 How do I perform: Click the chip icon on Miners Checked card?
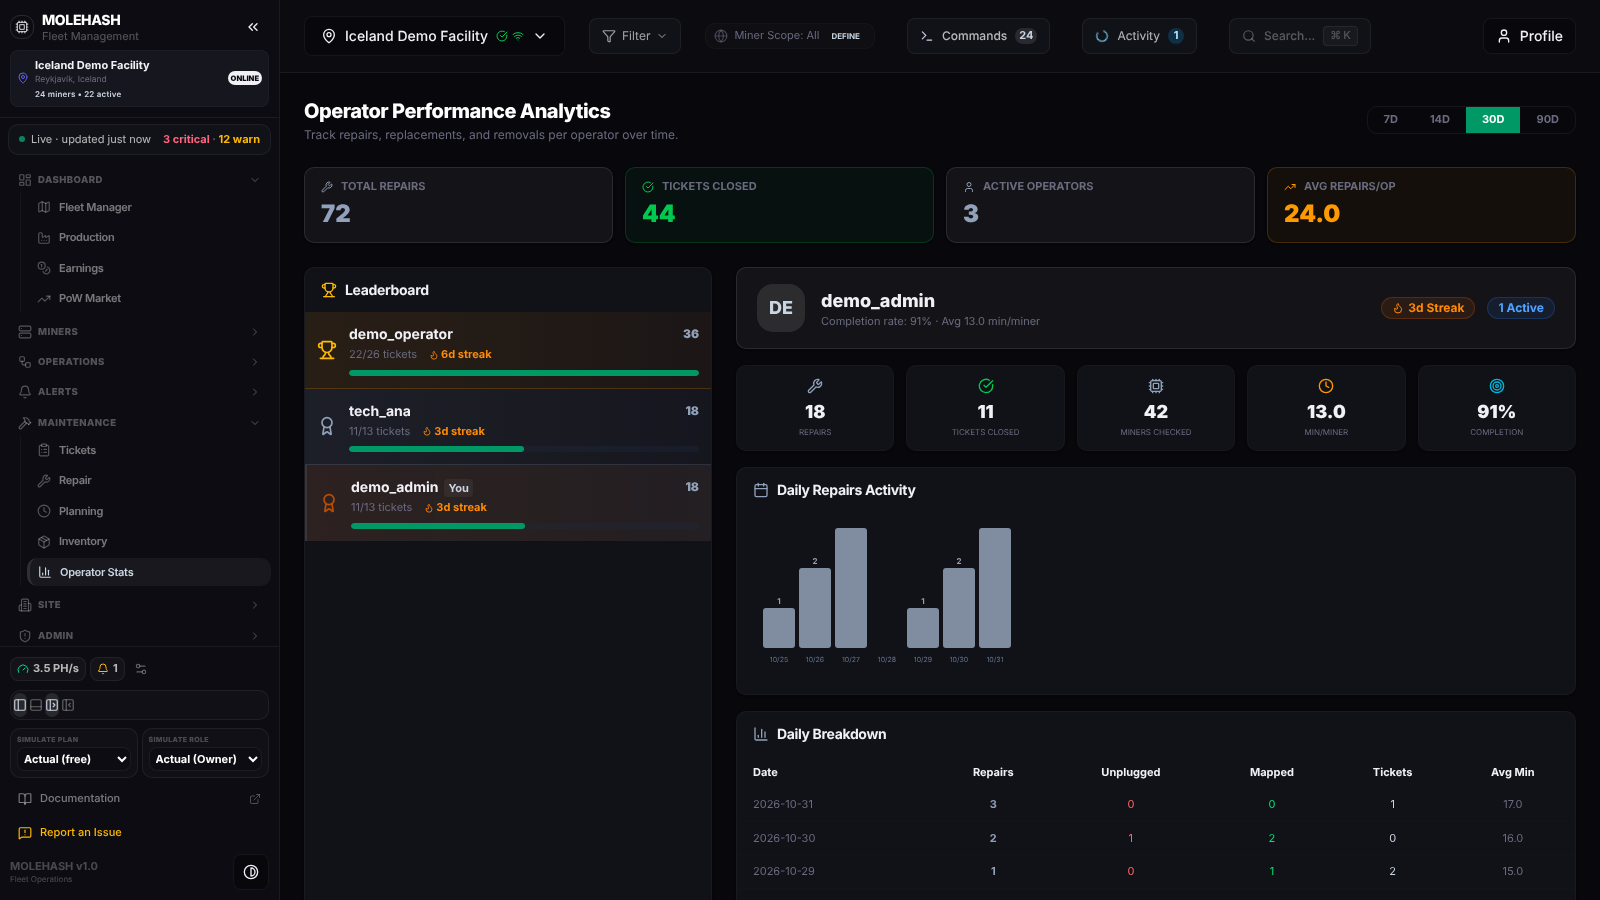coord(1156,386)
